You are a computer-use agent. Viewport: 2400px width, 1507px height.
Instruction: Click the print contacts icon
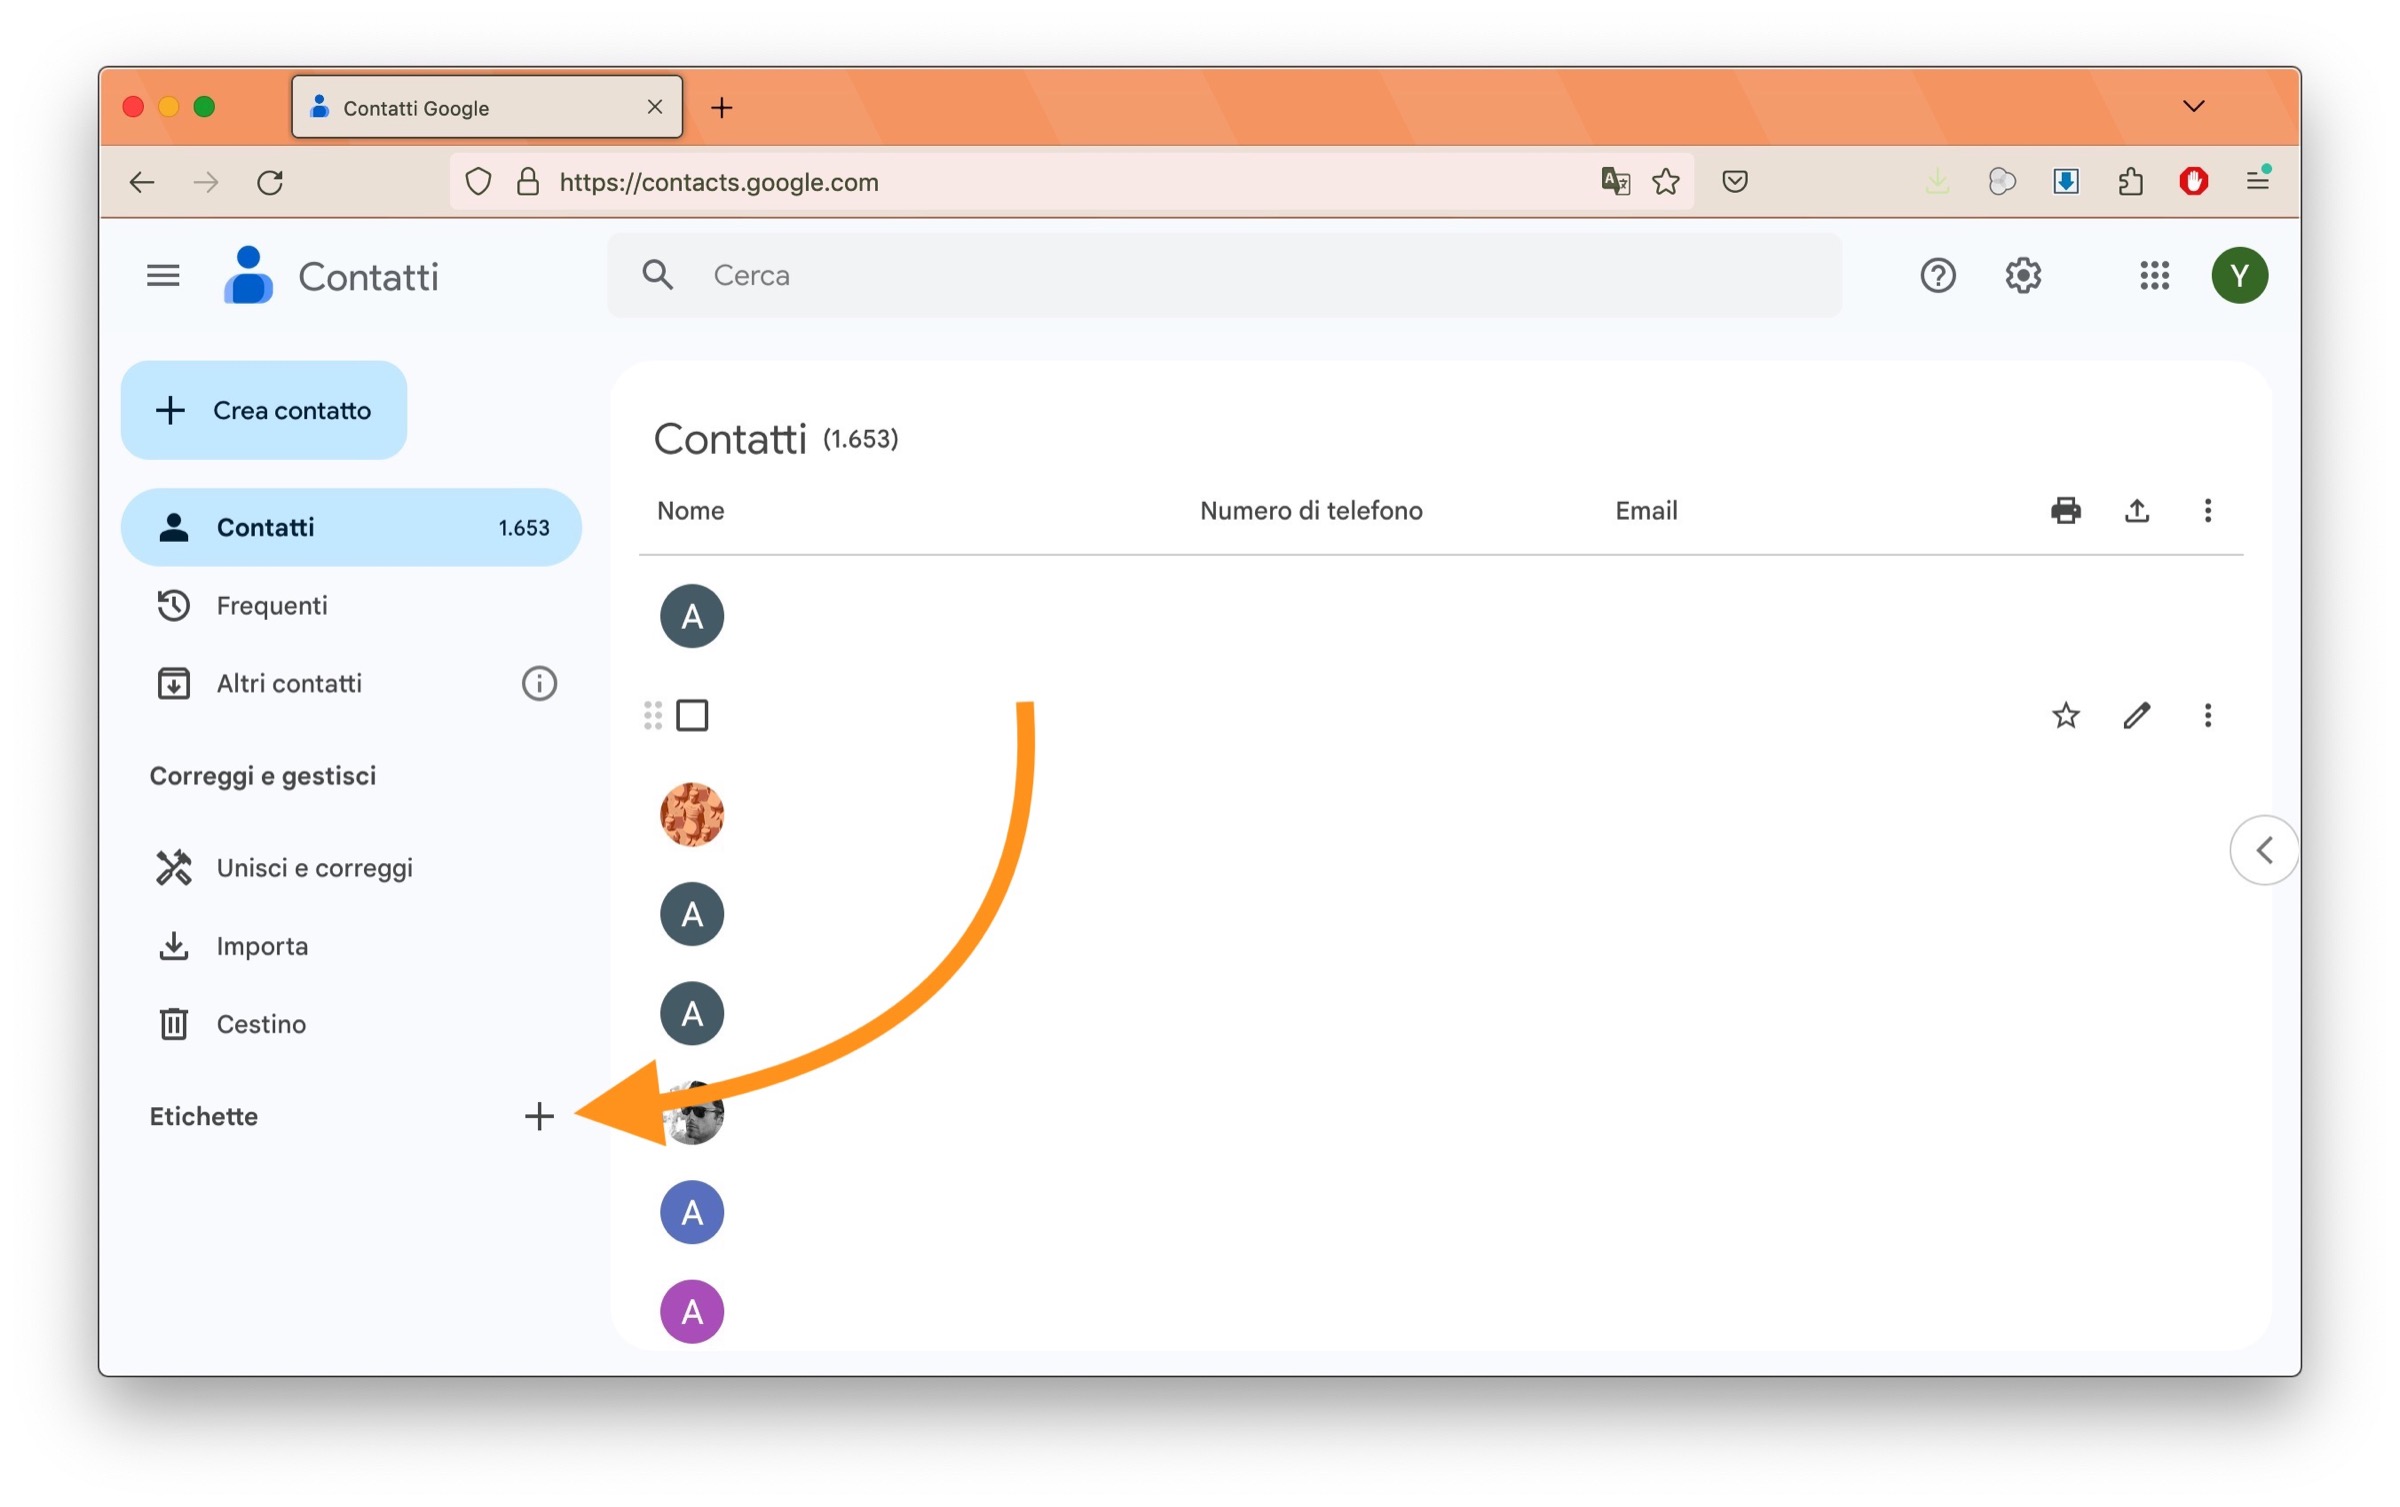[2065, 511]
